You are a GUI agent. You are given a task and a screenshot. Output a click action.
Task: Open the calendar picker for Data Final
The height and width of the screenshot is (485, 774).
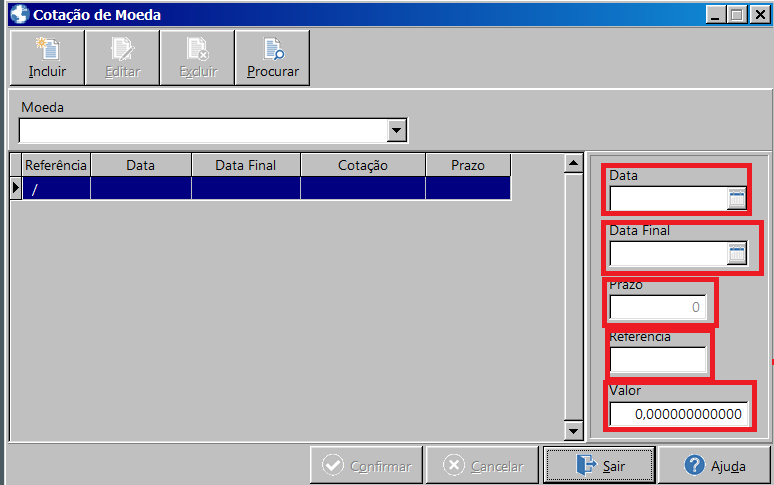(737, 254)
